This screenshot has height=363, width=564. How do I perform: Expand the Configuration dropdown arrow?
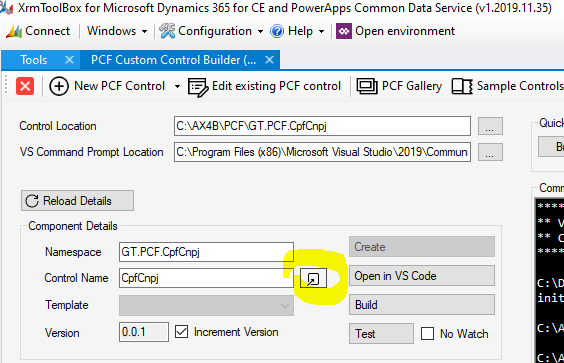pos(260,32)
